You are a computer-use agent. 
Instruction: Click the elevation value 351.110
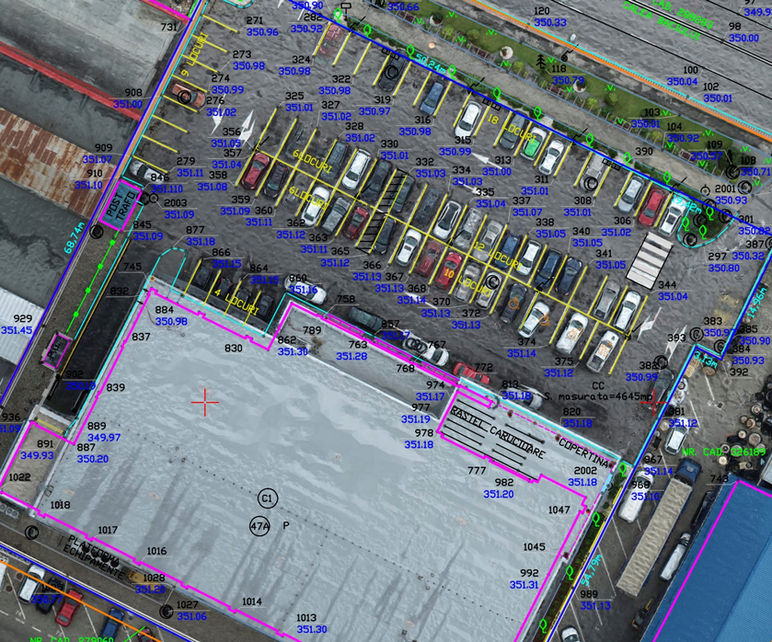(x=166, y=189)
